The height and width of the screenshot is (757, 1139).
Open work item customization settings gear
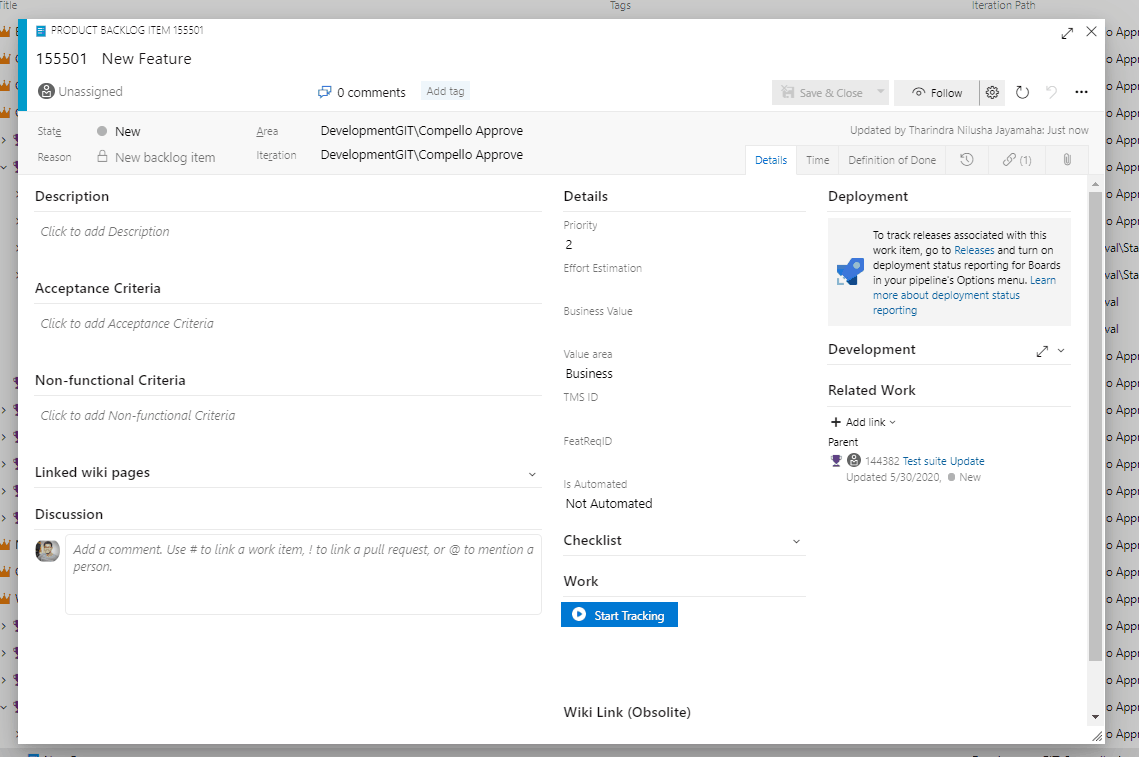click(992, 92)
